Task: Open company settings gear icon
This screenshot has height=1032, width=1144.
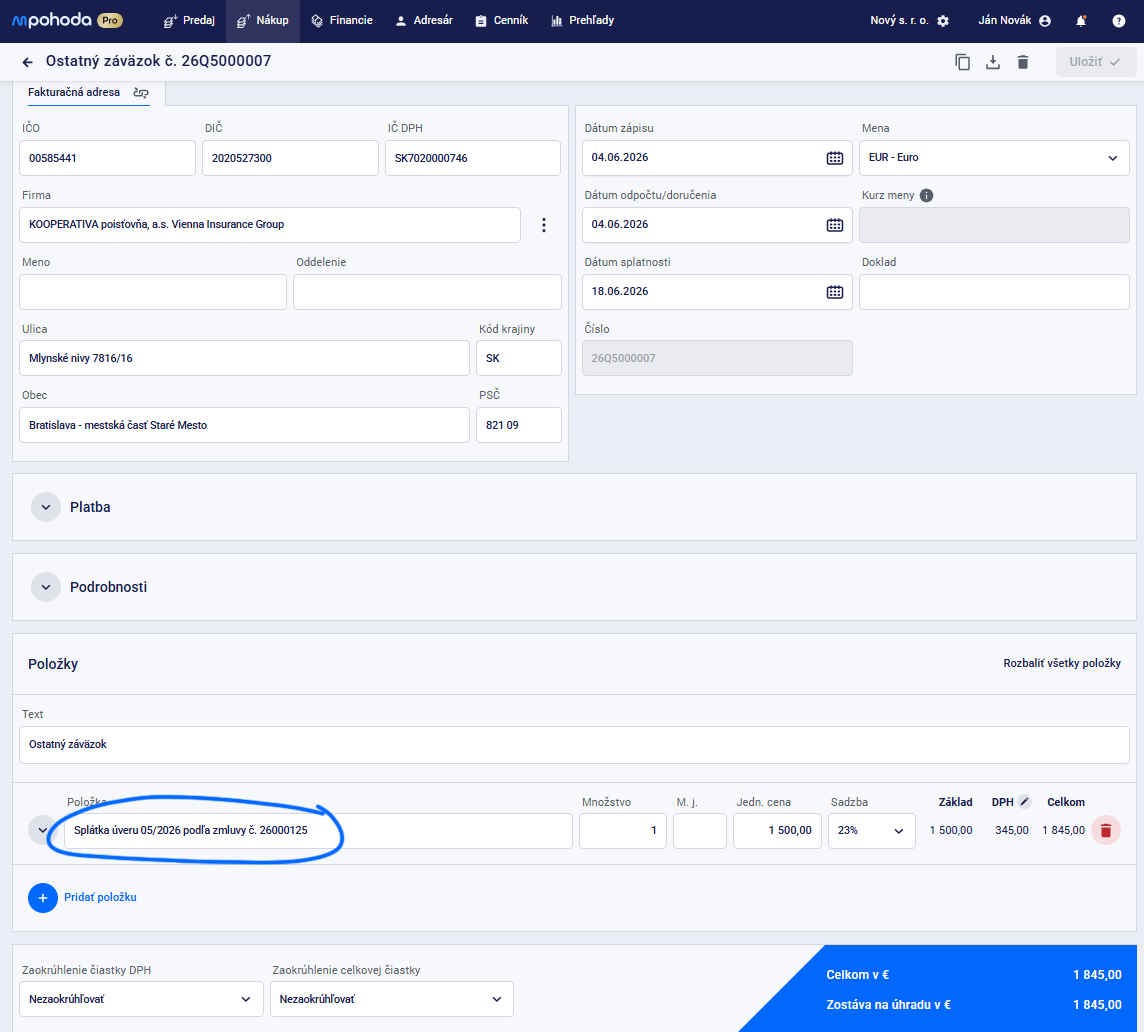Action: pyautogui.click(x=943, y=21)
